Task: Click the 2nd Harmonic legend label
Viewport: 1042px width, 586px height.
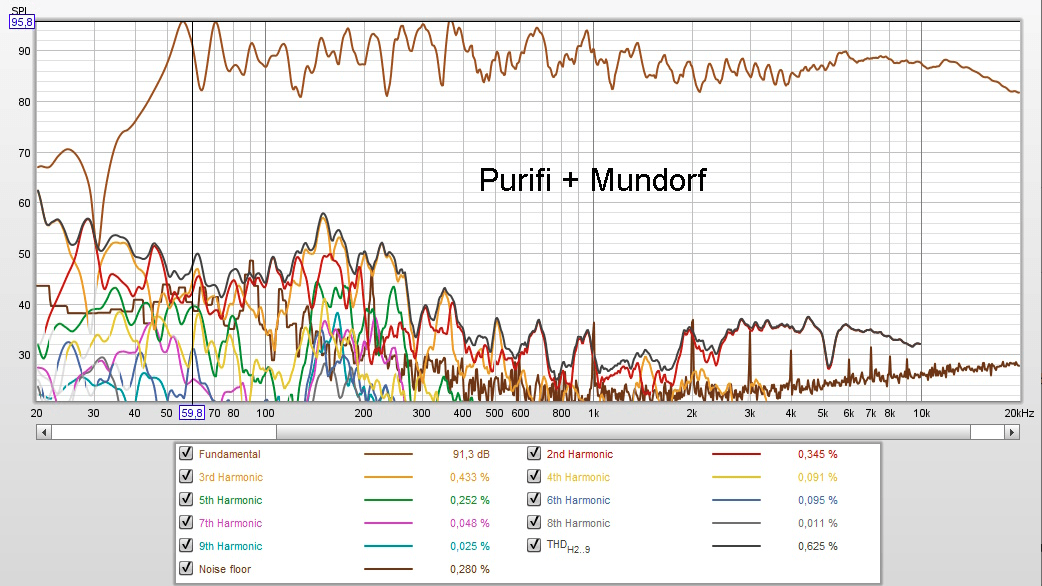Action: tap(579, 454)
